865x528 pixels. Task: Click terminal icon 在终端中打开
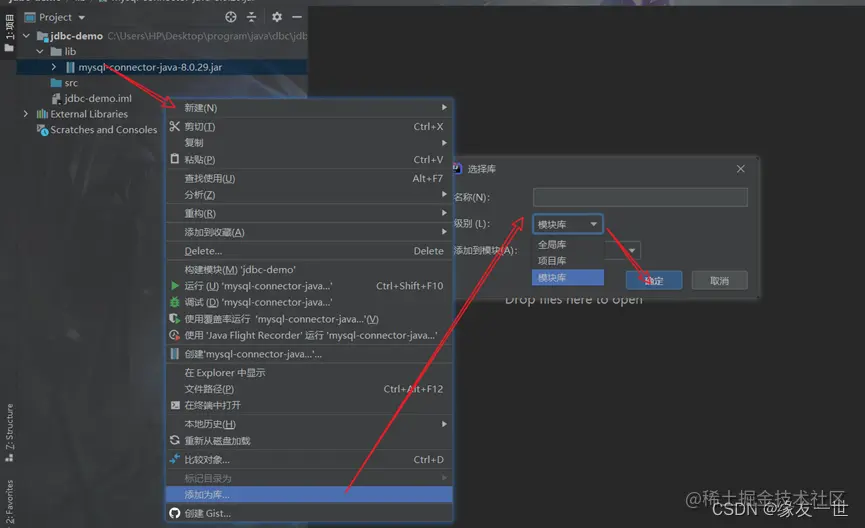click(x=175, y=405)
